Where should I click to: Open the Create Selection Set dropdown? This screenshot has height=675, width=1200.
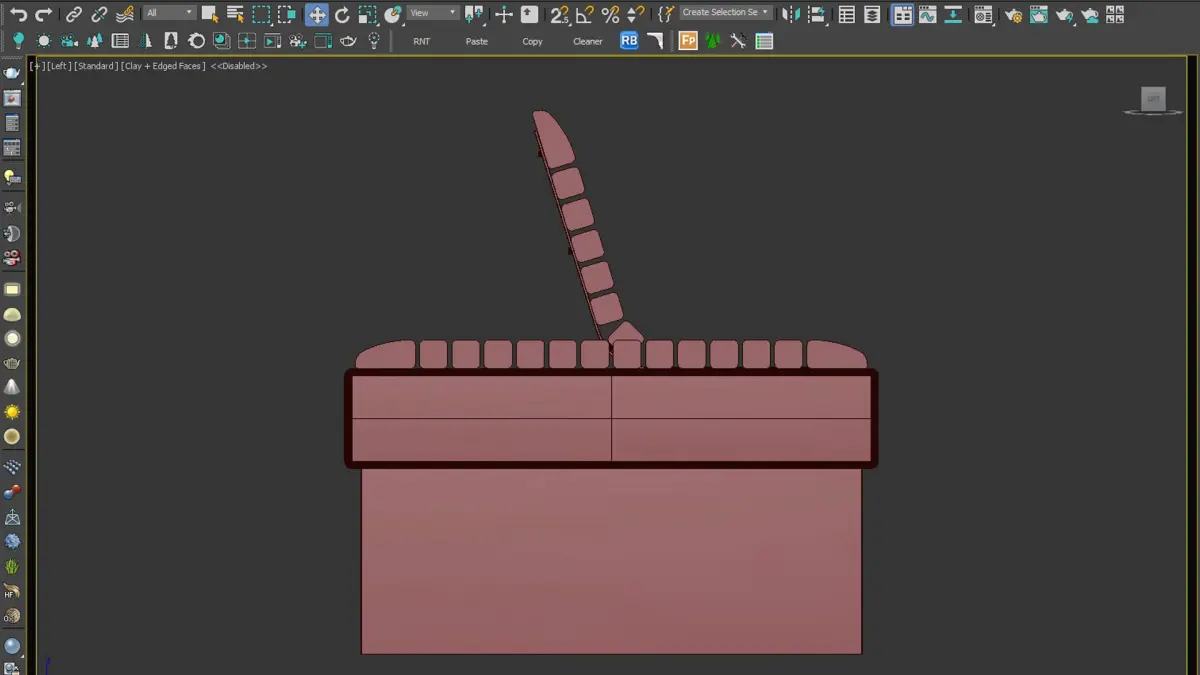tap(726, 13)
